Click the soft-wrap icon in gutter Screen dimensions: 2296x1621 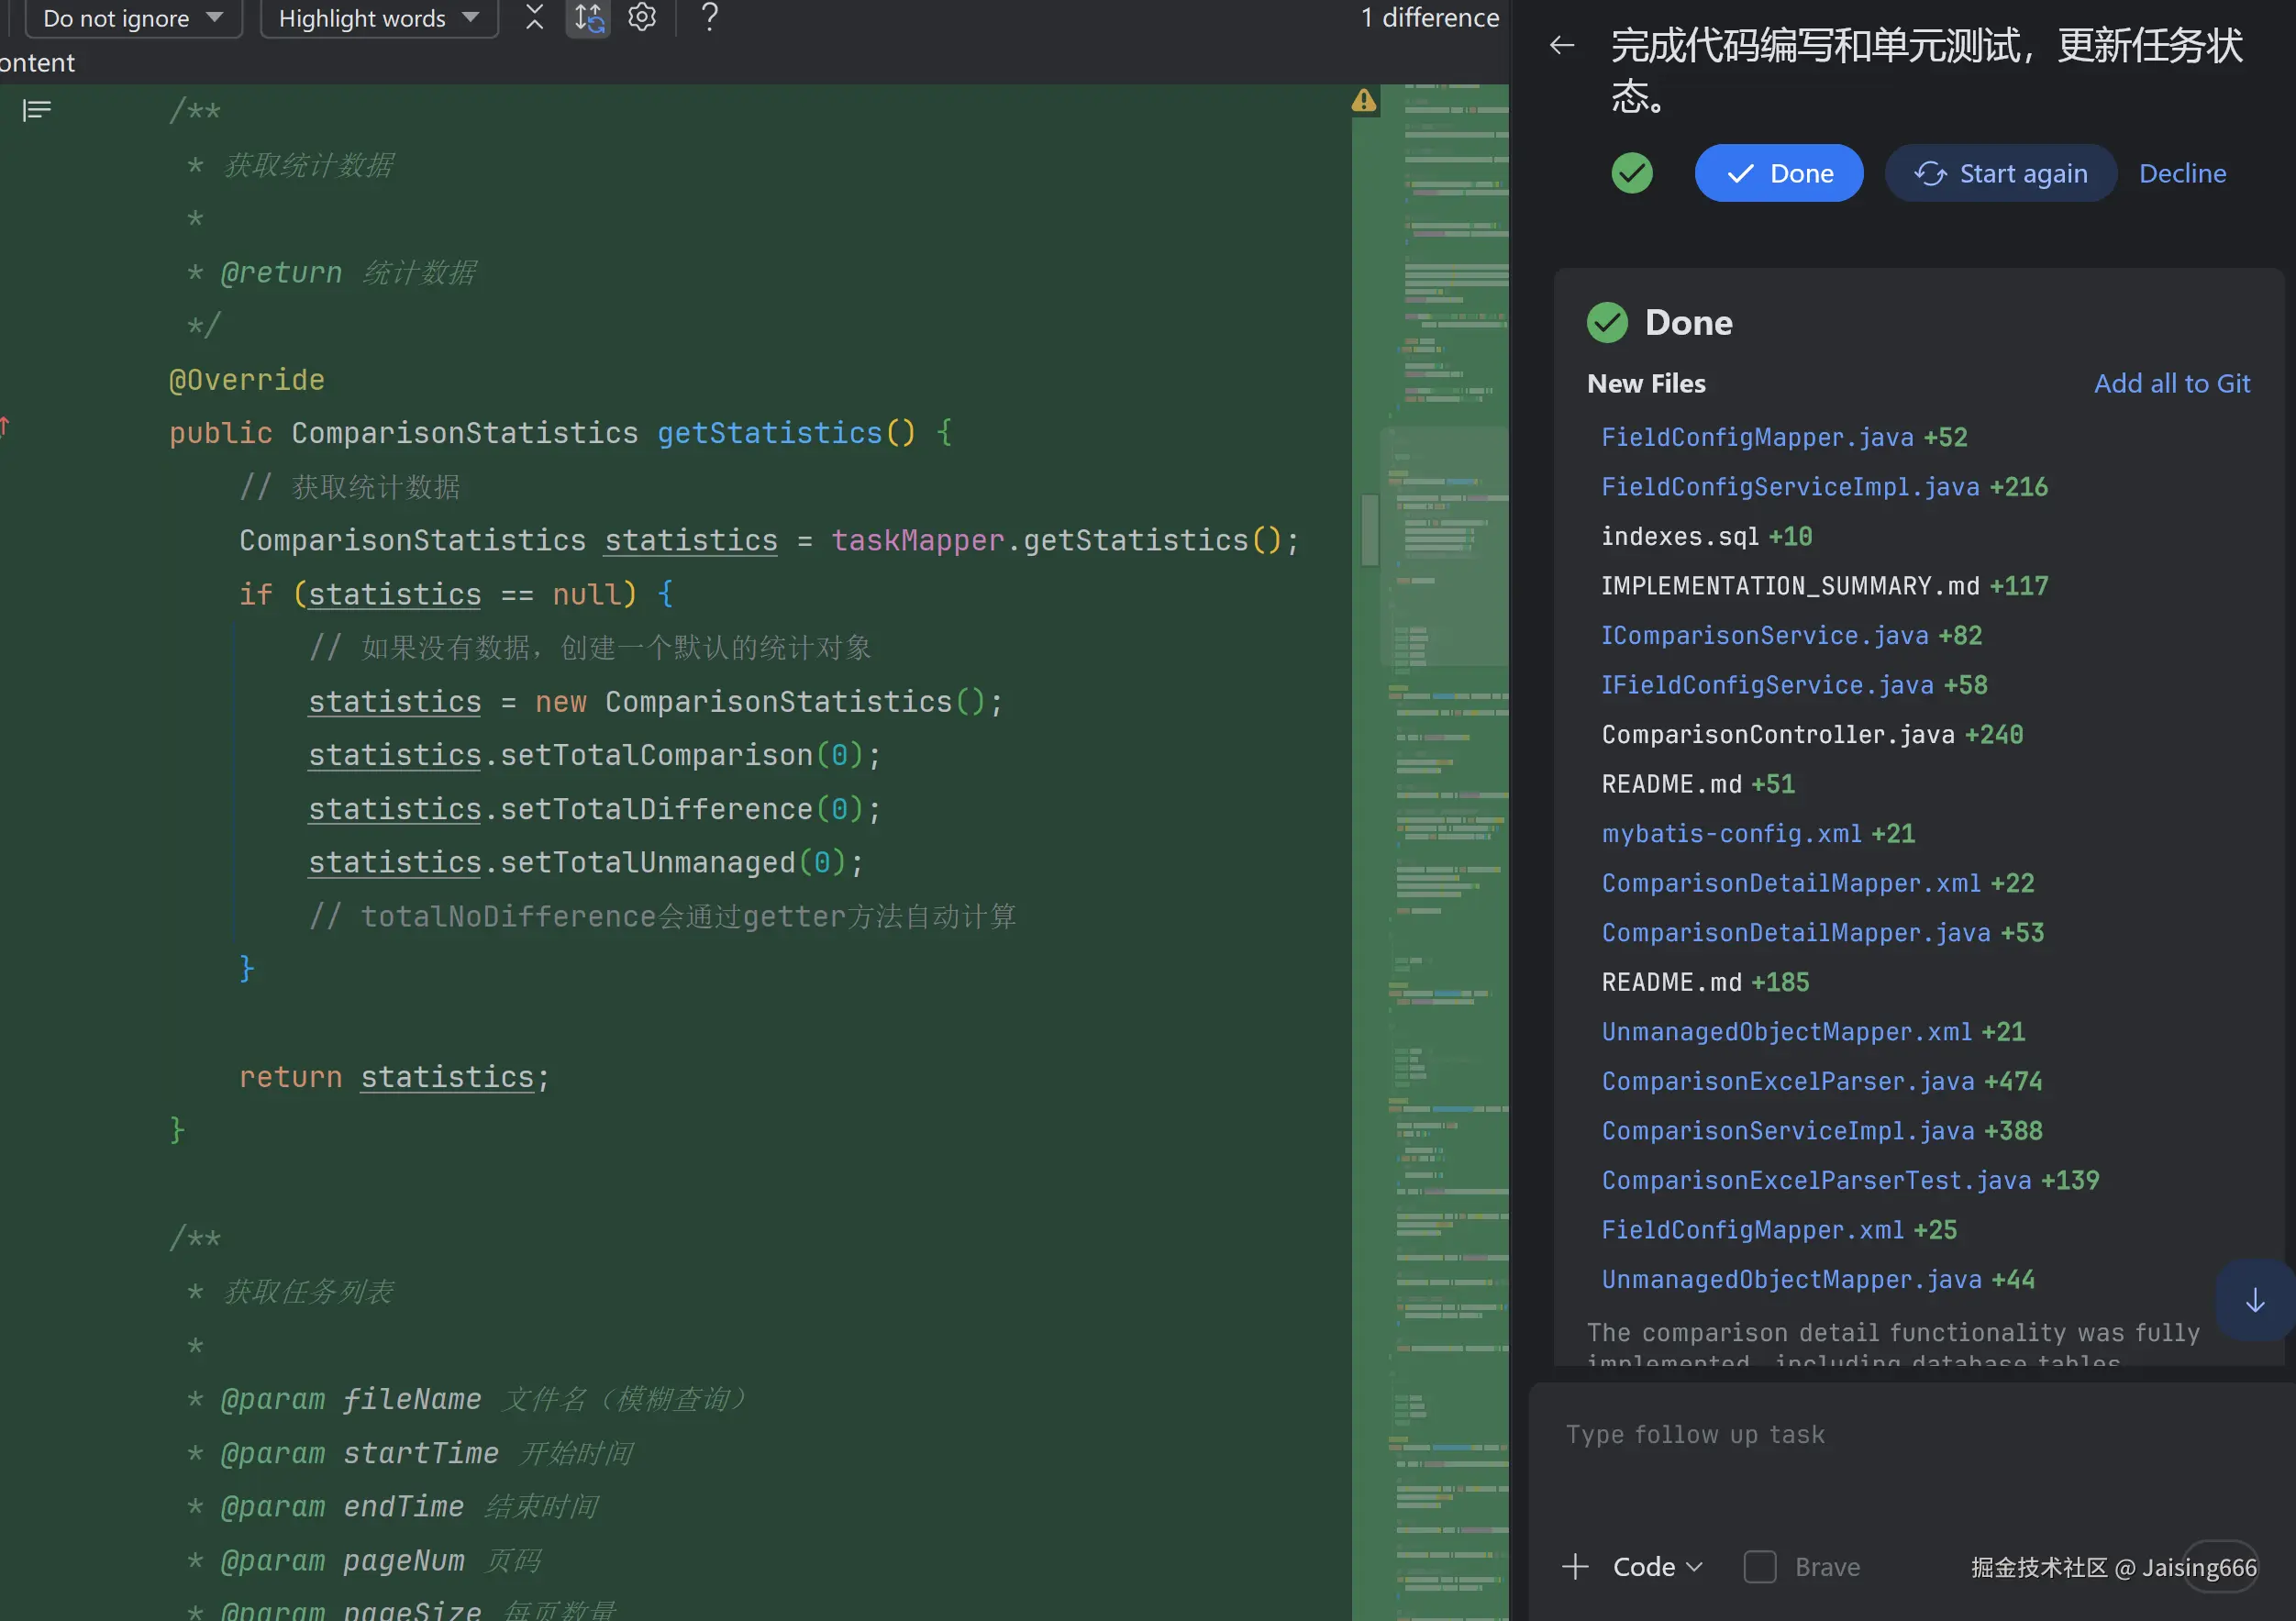coord(37,110)
